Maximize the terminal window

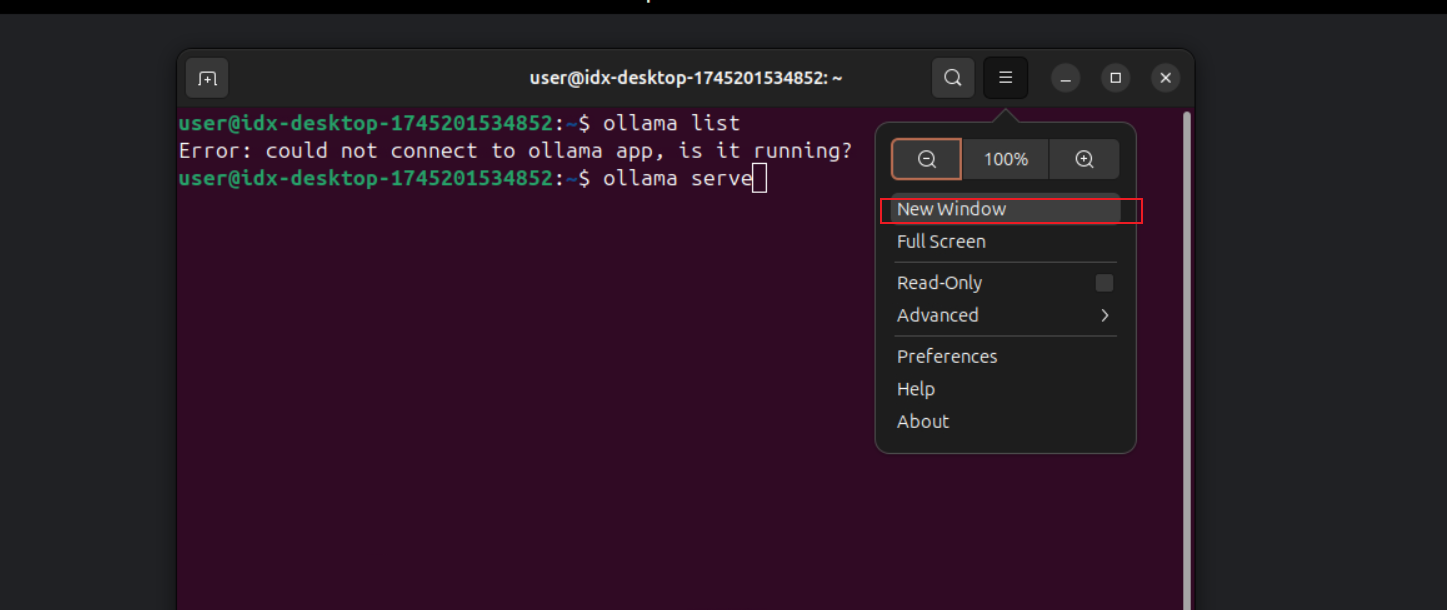click(x=1115, y=78)
